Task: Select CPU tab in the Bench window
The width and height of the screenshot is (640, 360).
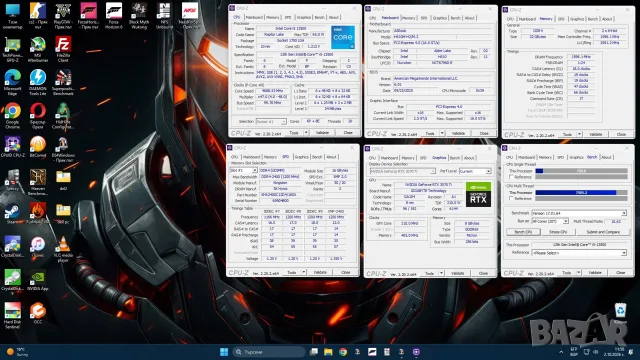Action: [x=509, y=157]
